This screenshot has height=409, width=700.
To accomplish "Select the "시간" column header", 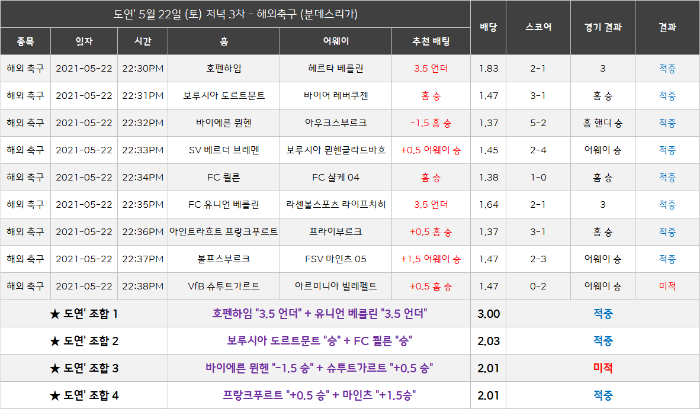I will pyautogui.click(x=143, y=42).
